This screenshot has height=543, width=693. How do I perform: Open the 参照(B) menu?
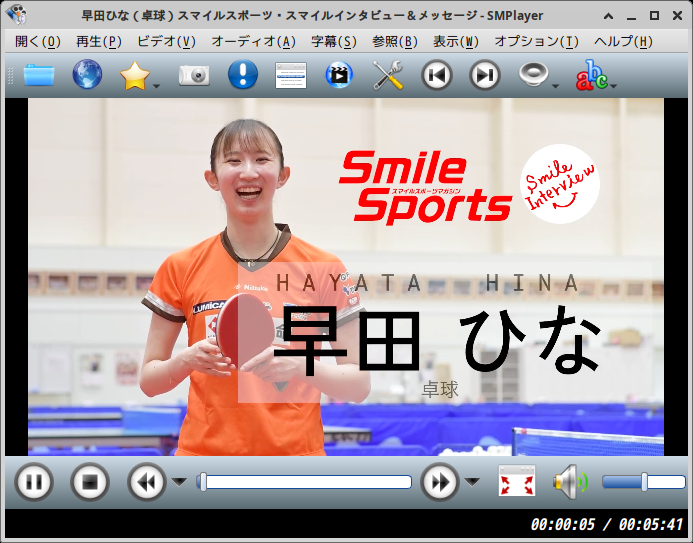[395, 42]
